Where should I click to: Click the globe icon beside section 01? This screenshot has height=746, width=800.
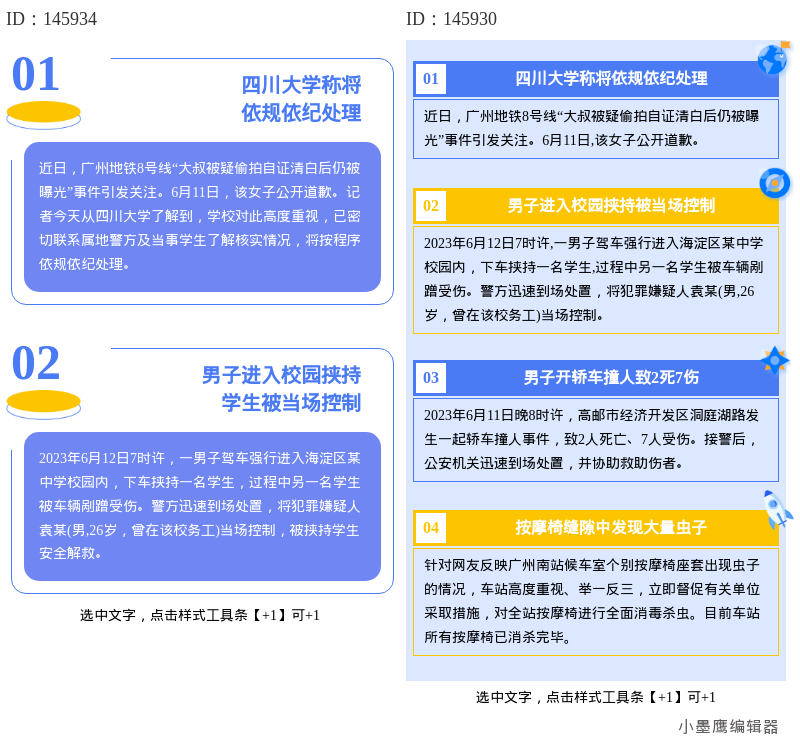[771, 60]
